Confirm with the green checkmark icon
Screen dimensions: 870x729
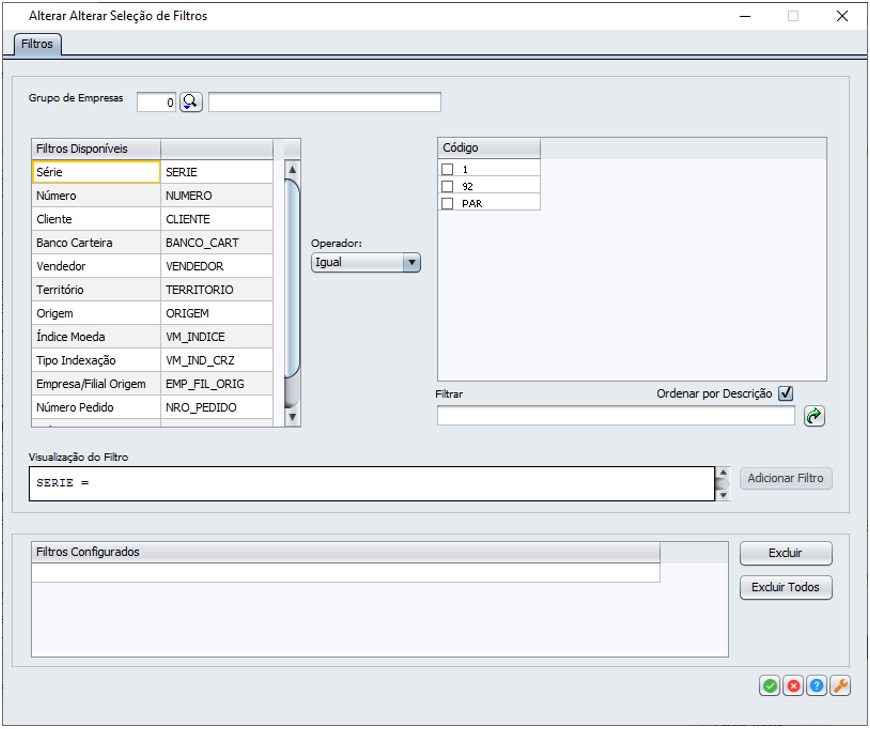click(770, 686)
